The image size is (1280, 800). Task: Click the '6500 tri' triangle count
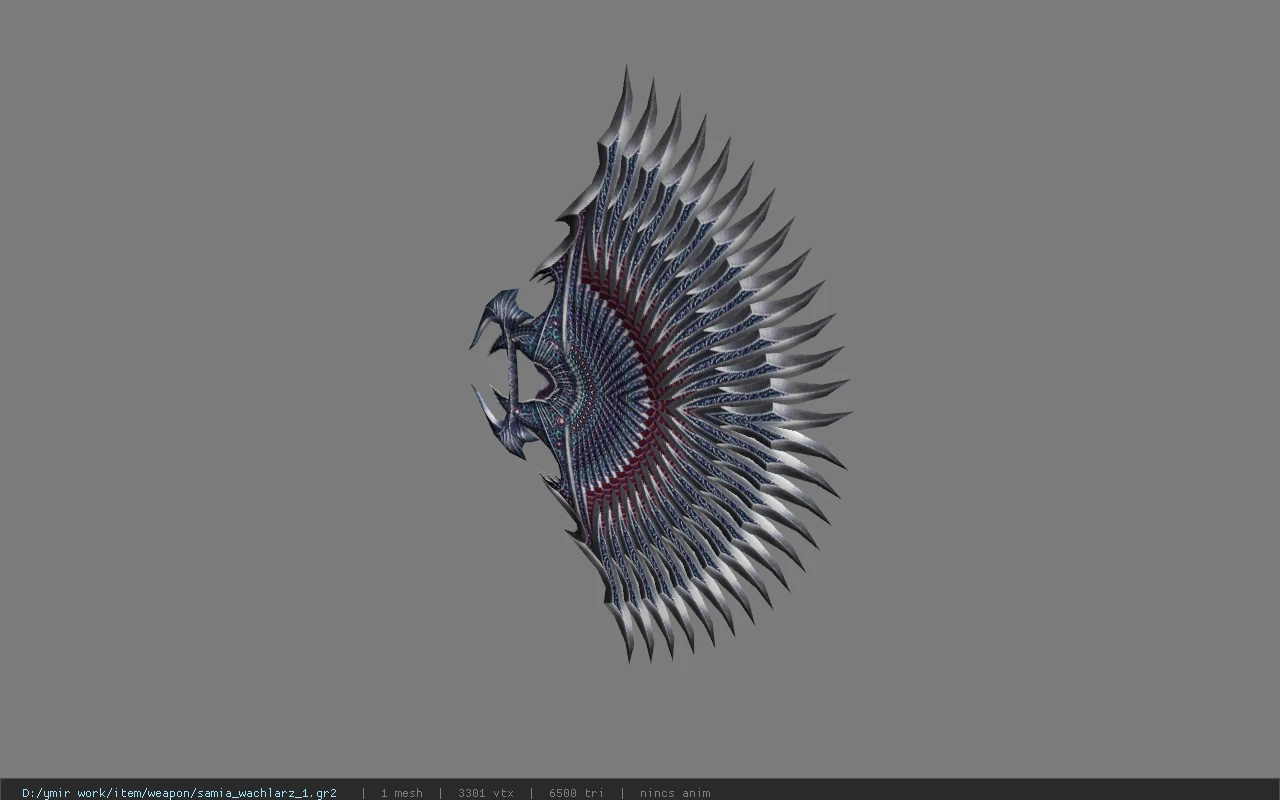click(576, 793)
